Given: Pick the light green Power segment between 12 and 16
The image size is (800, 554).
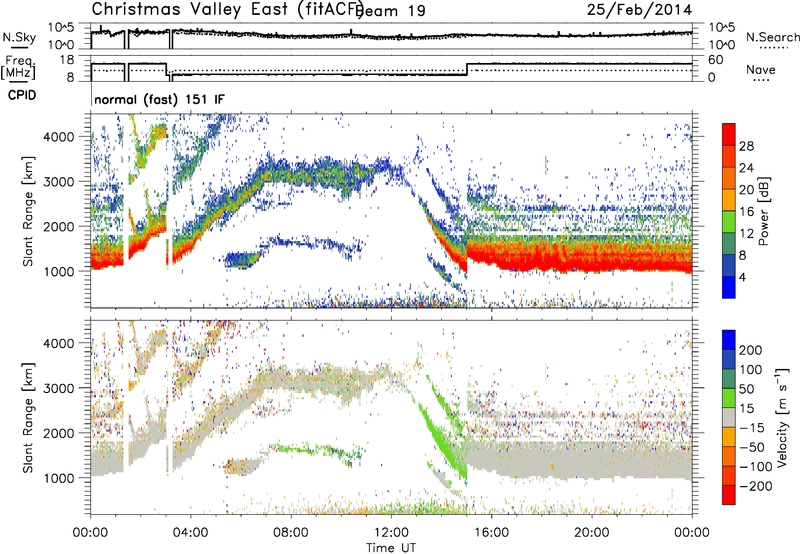Looking at the screenshot, I should pyautogui.click(x=729, y=221).
